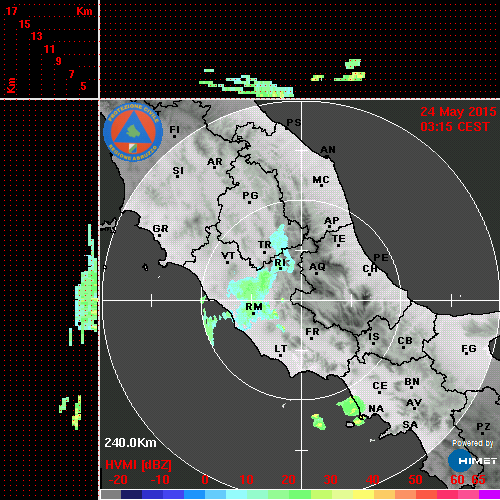500x500 pixels.
Task: Click the 17 Km altitude scale label
Action: click(11, 11)
